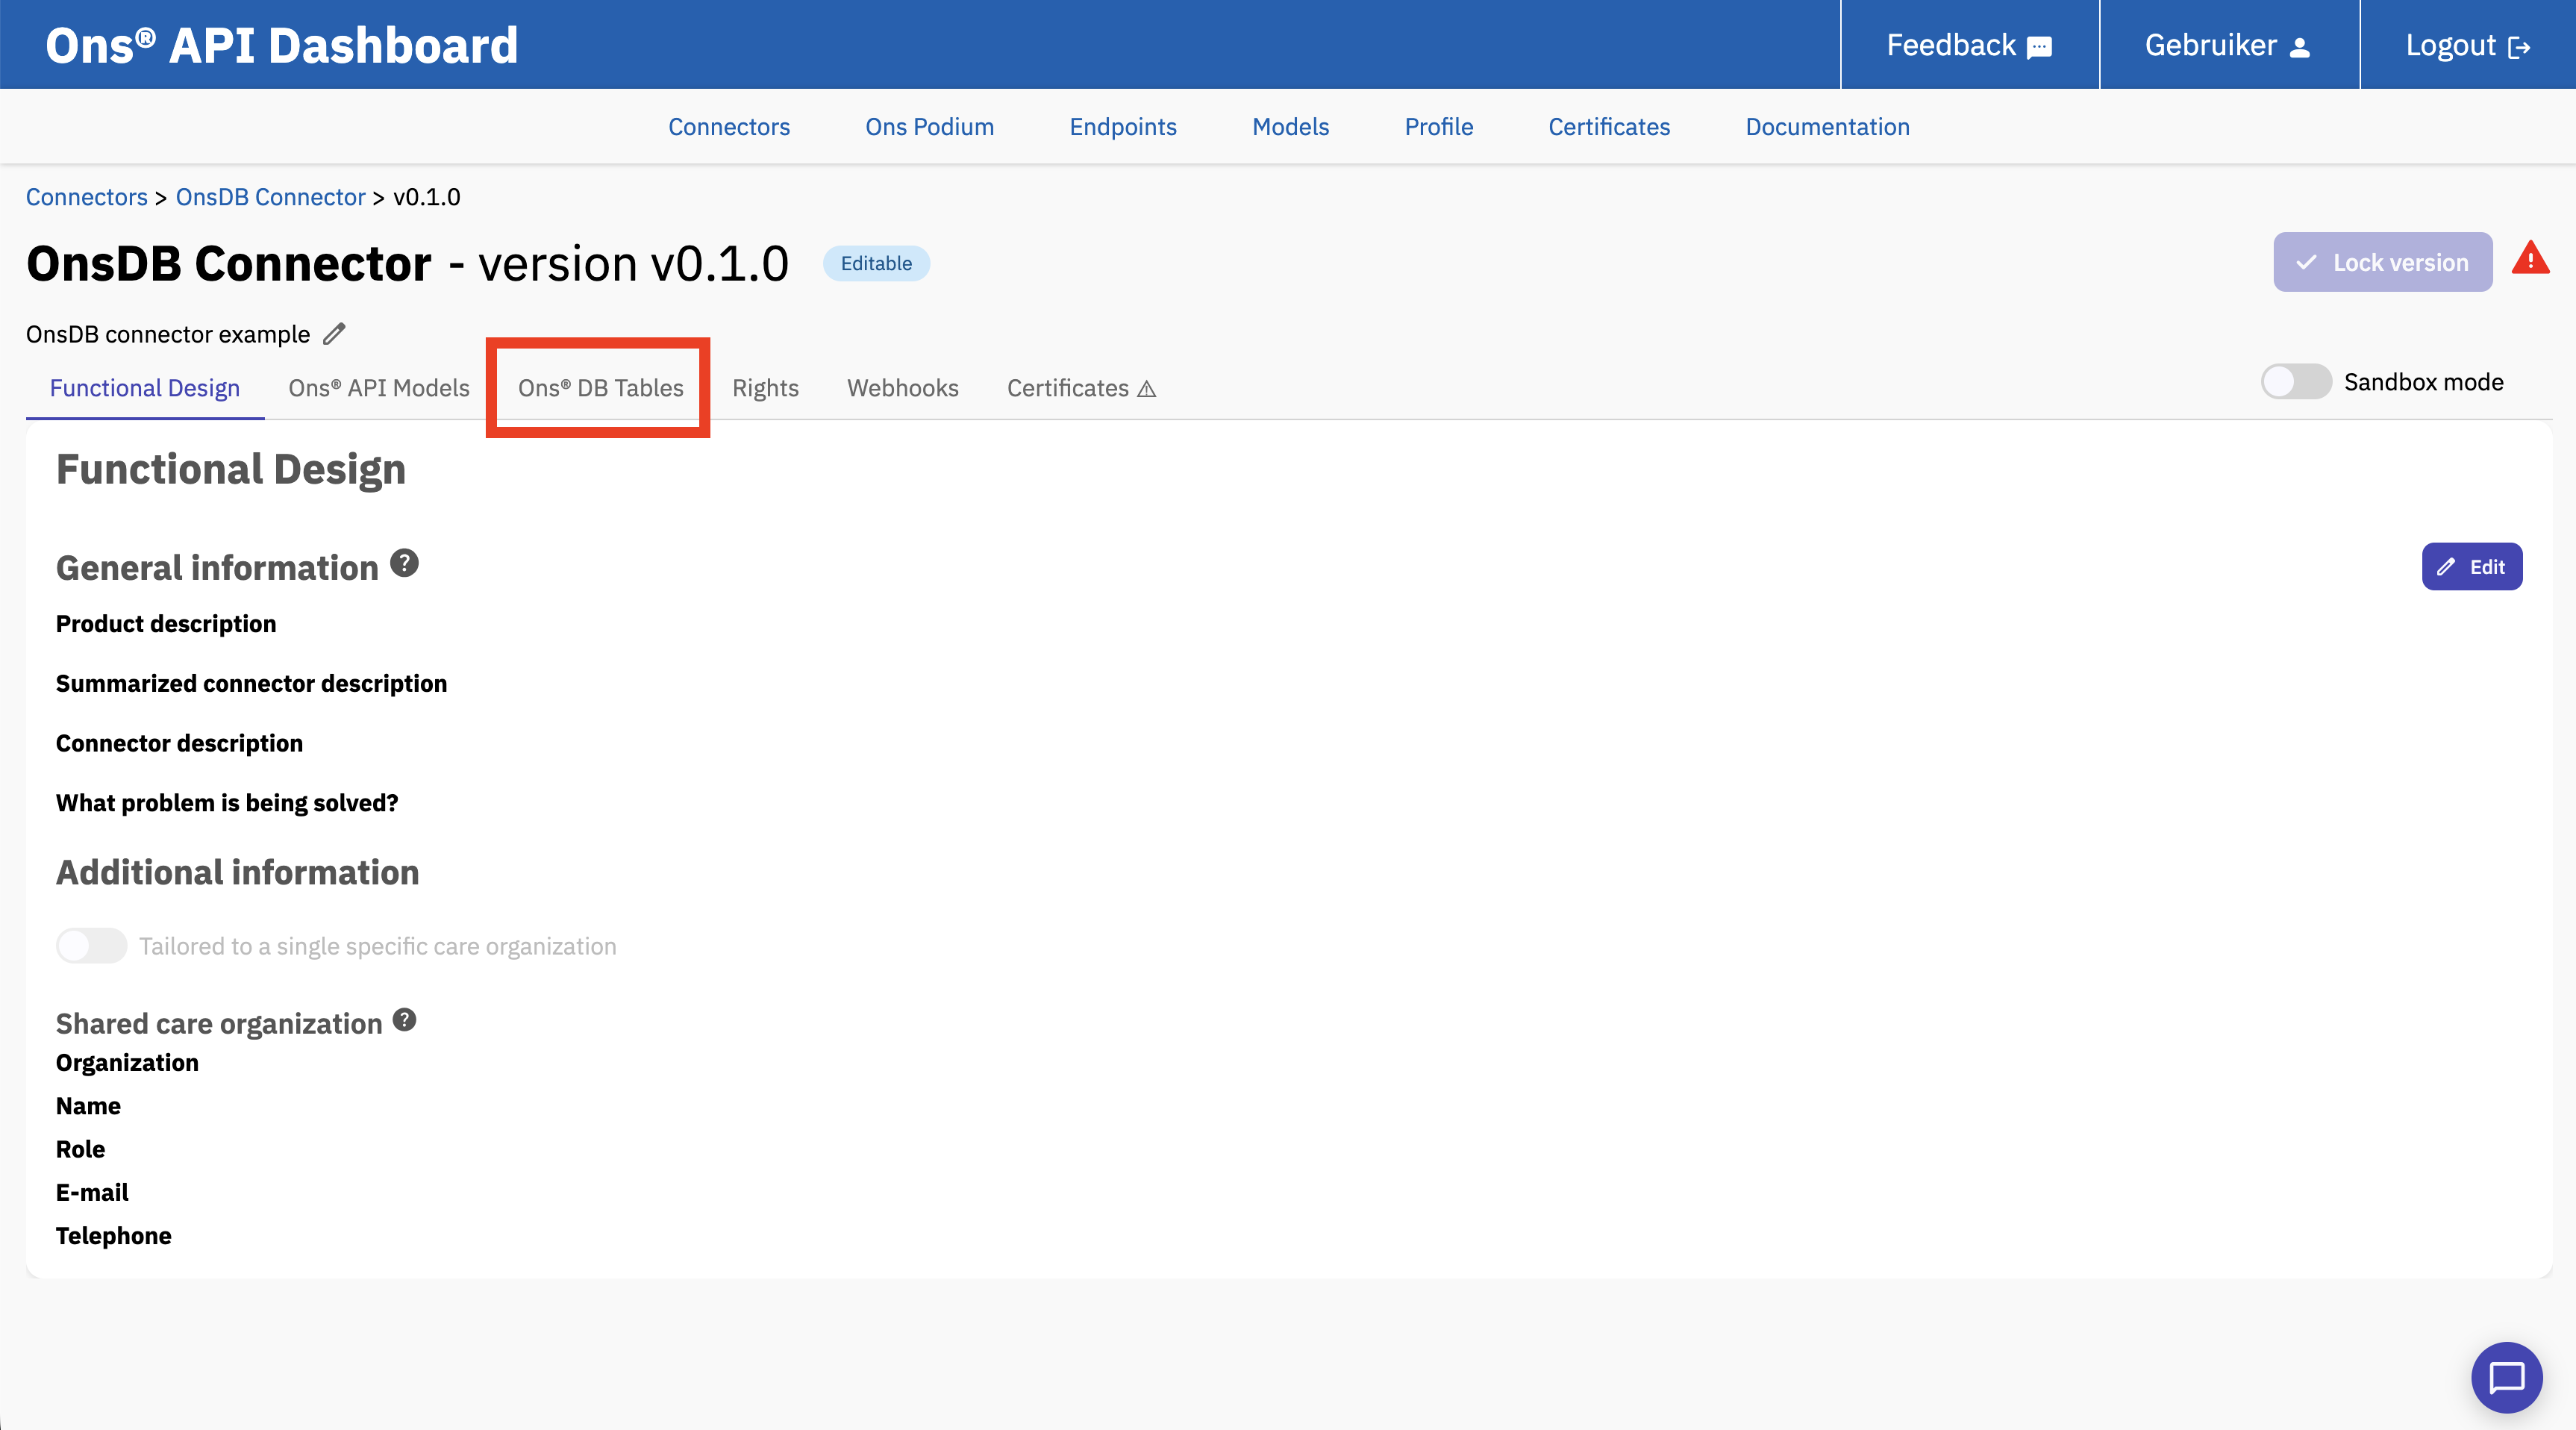Click the red warning triangle icon
Screen dimensions: 2576x1430
pos(2530,259)
